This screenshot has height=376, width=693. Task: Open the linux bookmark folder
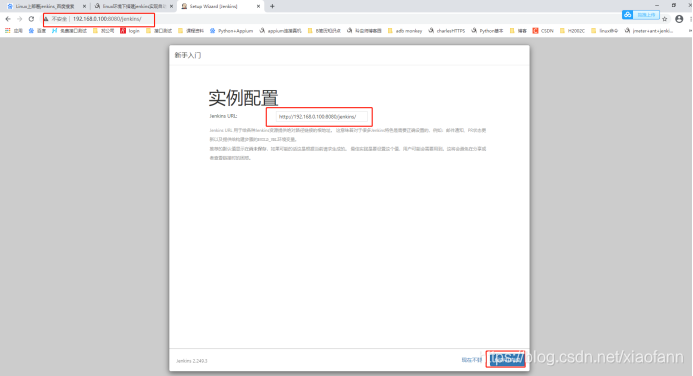[x=605, y=31]
